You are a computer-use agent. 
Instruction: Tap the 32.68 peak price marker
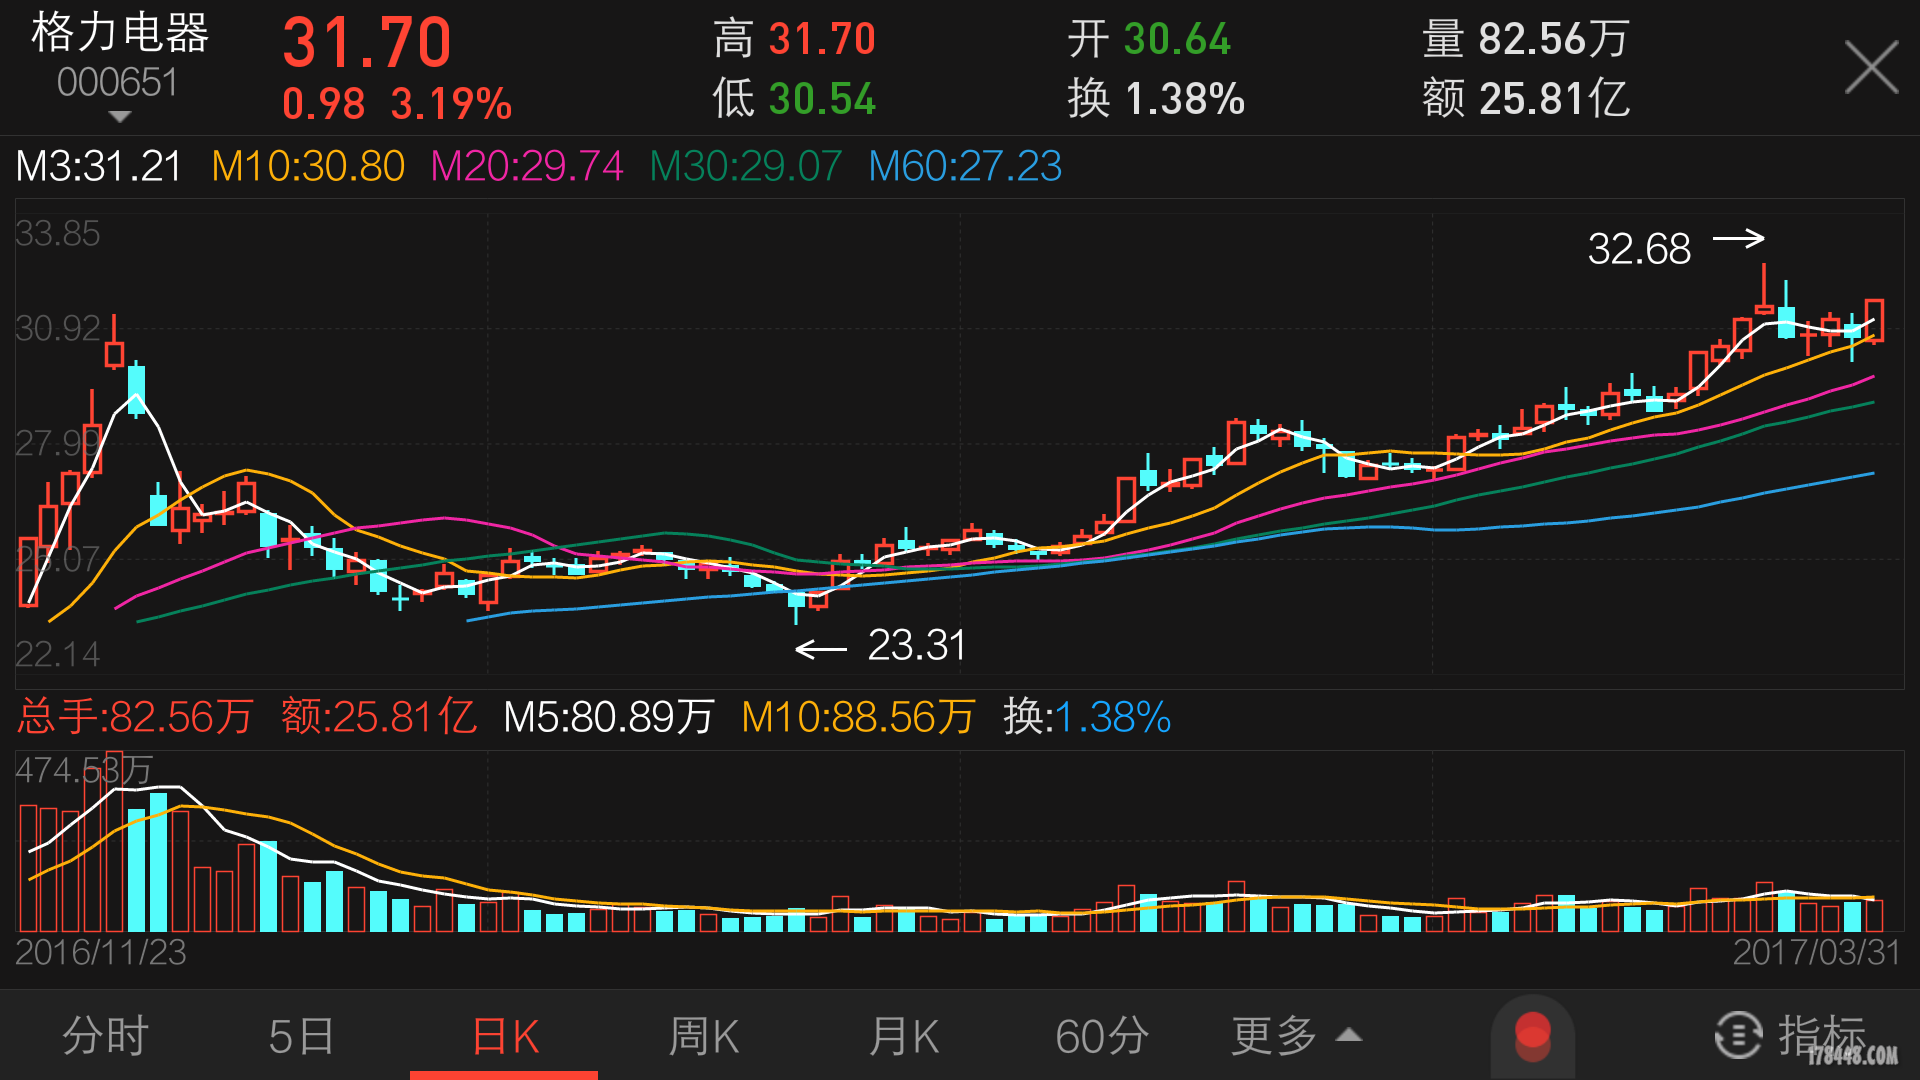coord(1639,249)
